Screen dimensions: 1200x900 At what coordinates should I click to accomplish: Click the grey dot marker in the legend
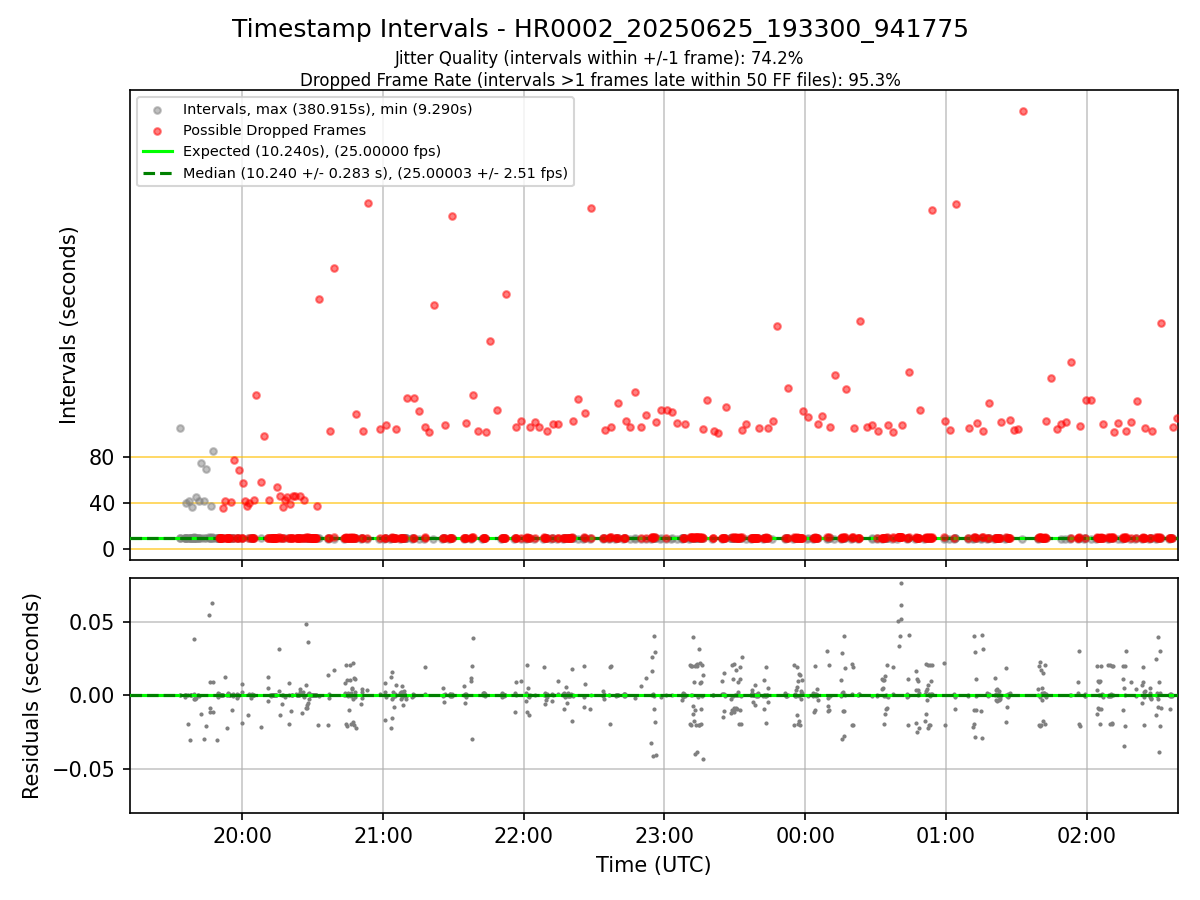coord(155,109)
